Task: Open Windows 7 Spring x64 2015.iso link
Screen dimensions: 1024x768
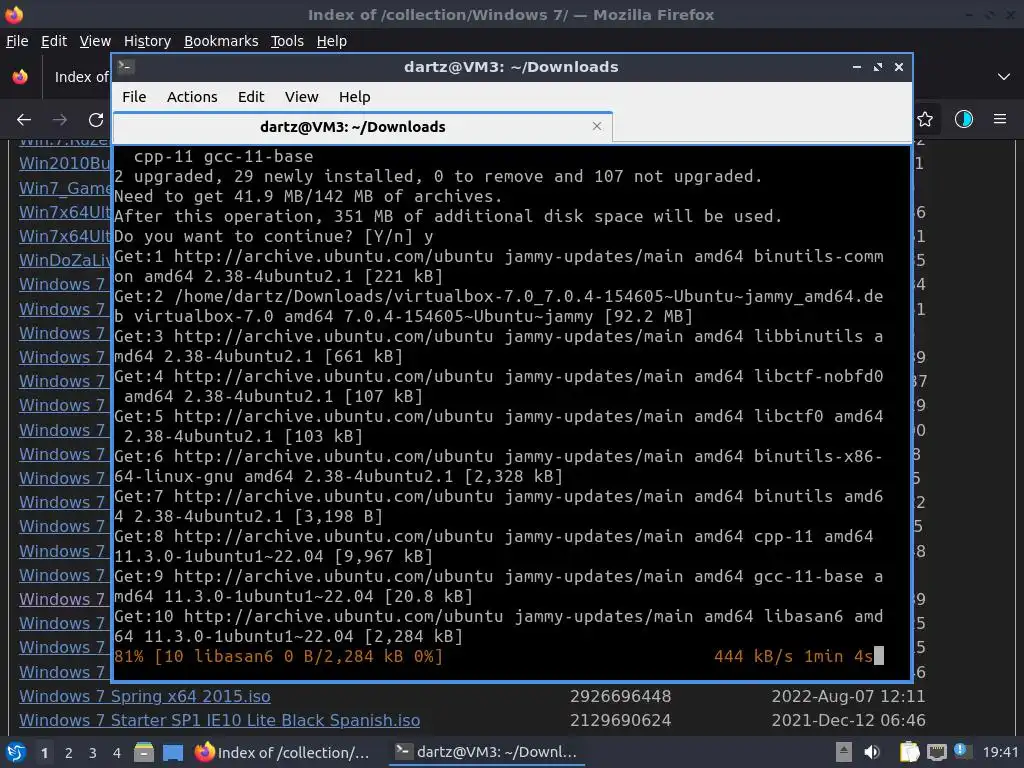Action: tap(144, 696)
